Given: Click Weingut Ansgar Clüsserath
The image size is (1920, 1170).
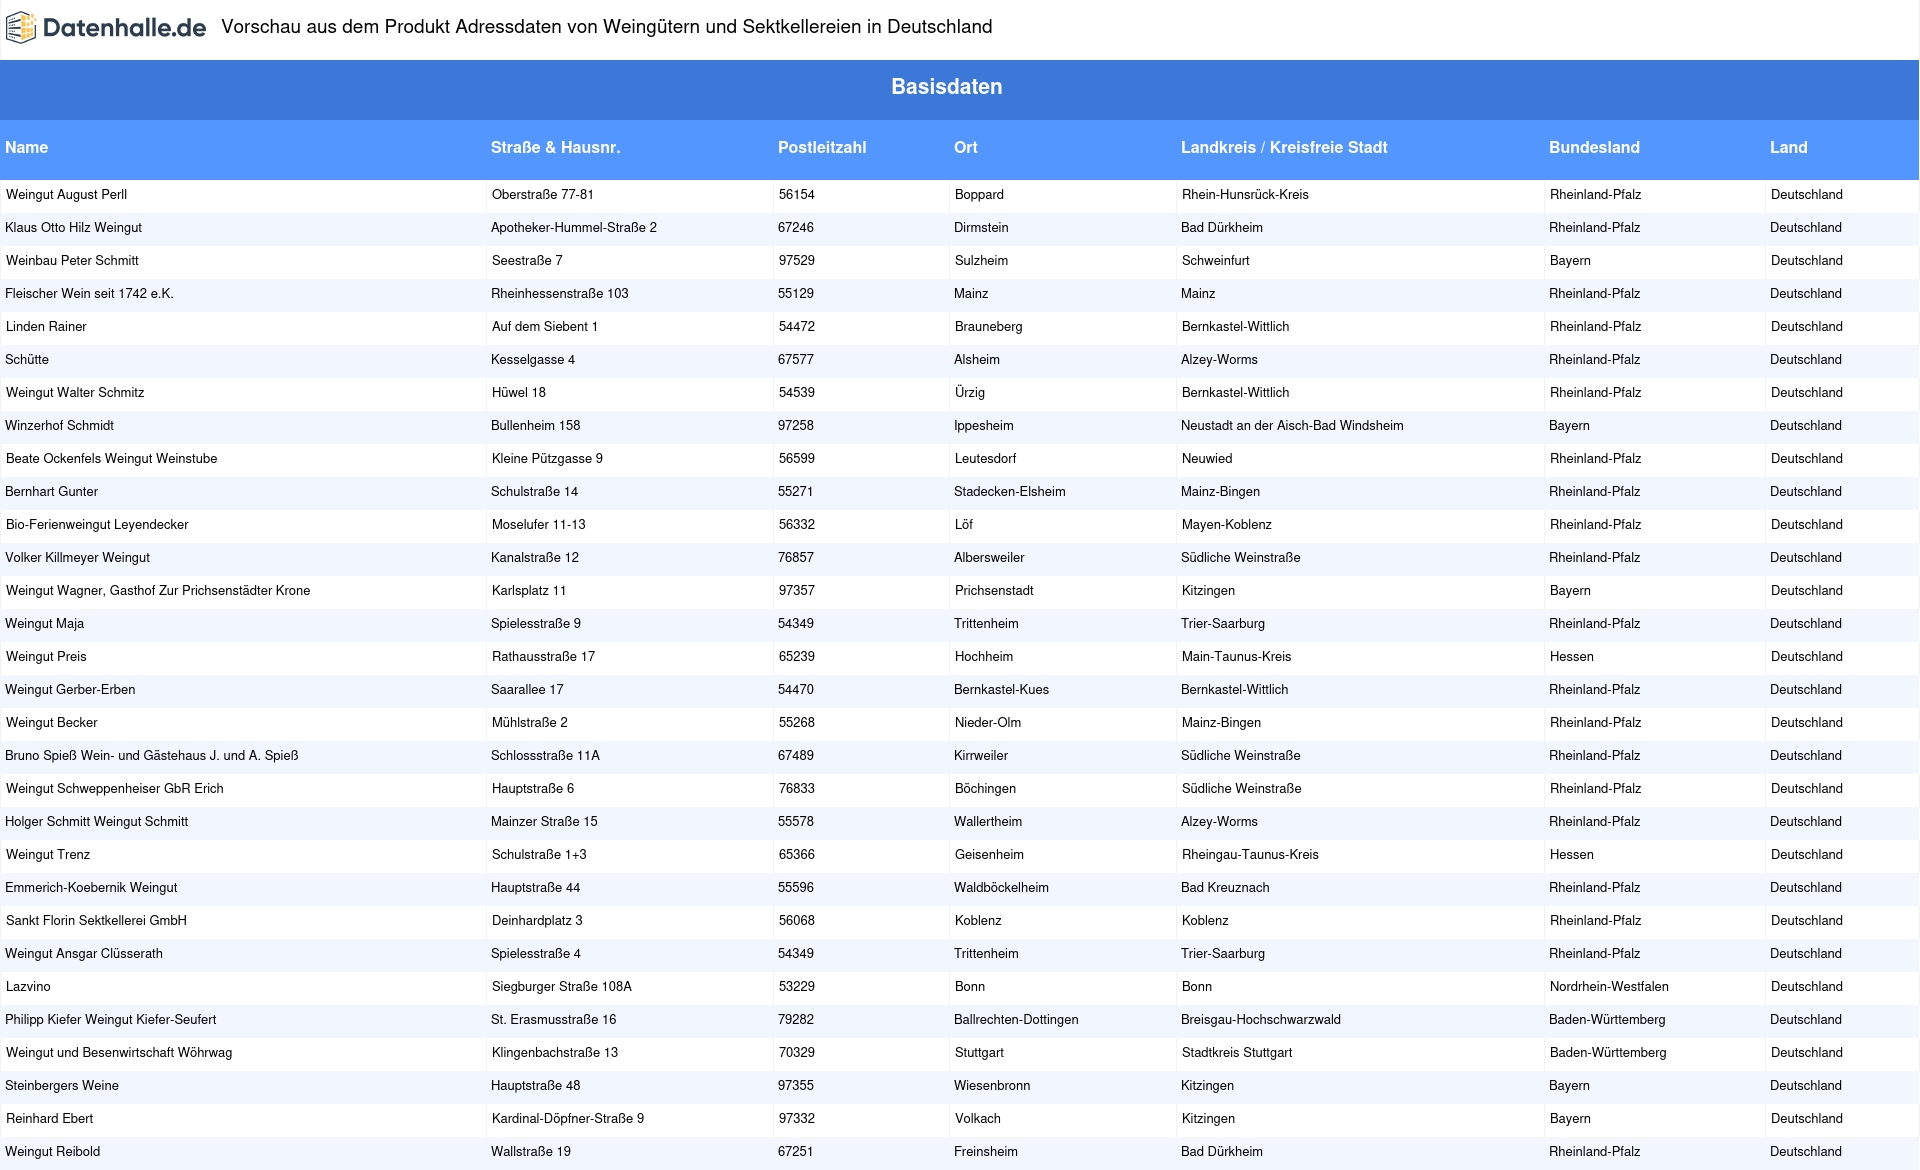Looking at the screenshot, I should tap(83, 954).
